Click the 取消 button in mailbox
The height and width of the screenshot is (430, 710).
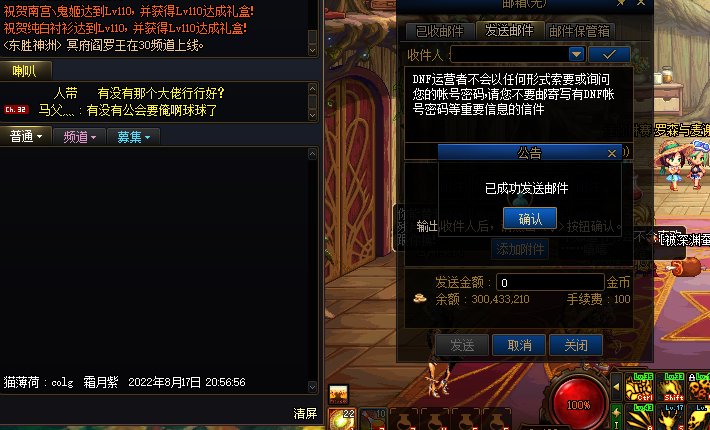point(519,345)
